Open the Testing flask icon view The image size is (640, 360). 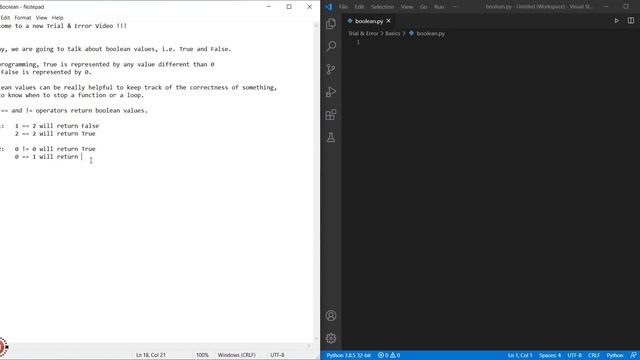(331, 138)
